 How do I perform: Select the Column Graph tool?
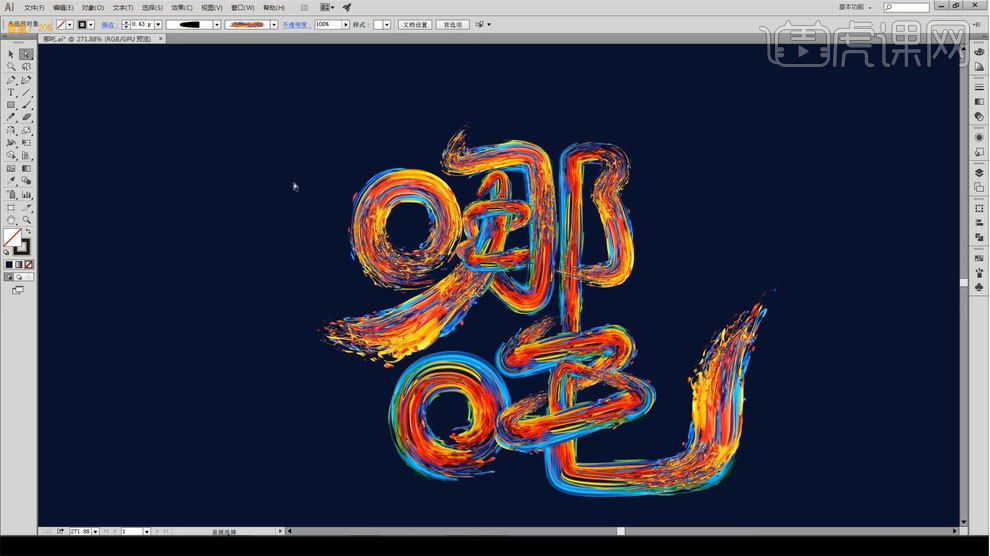pos(26,195)
